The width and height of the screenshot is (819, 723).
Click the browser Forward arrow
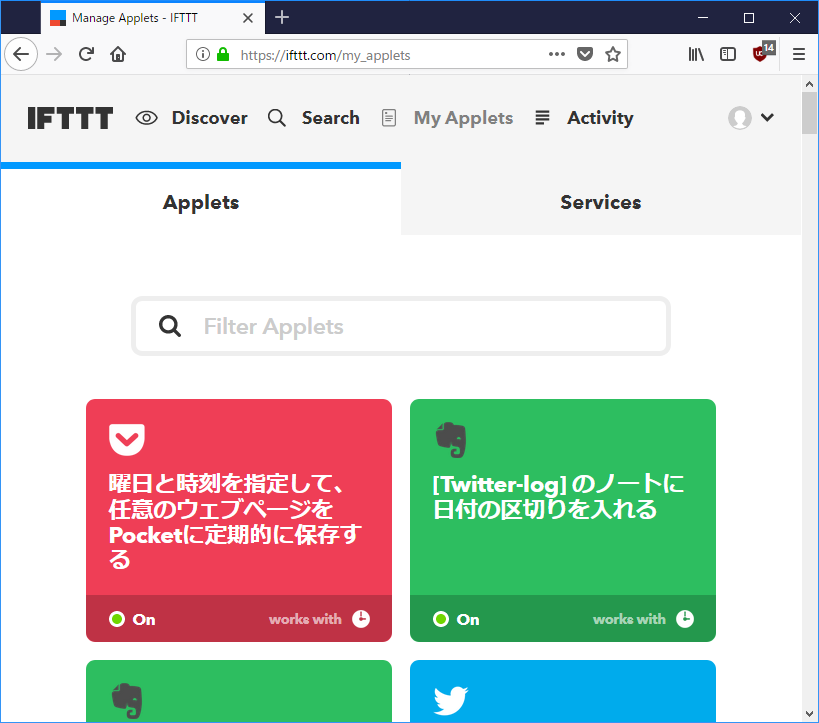coord(54,54)
